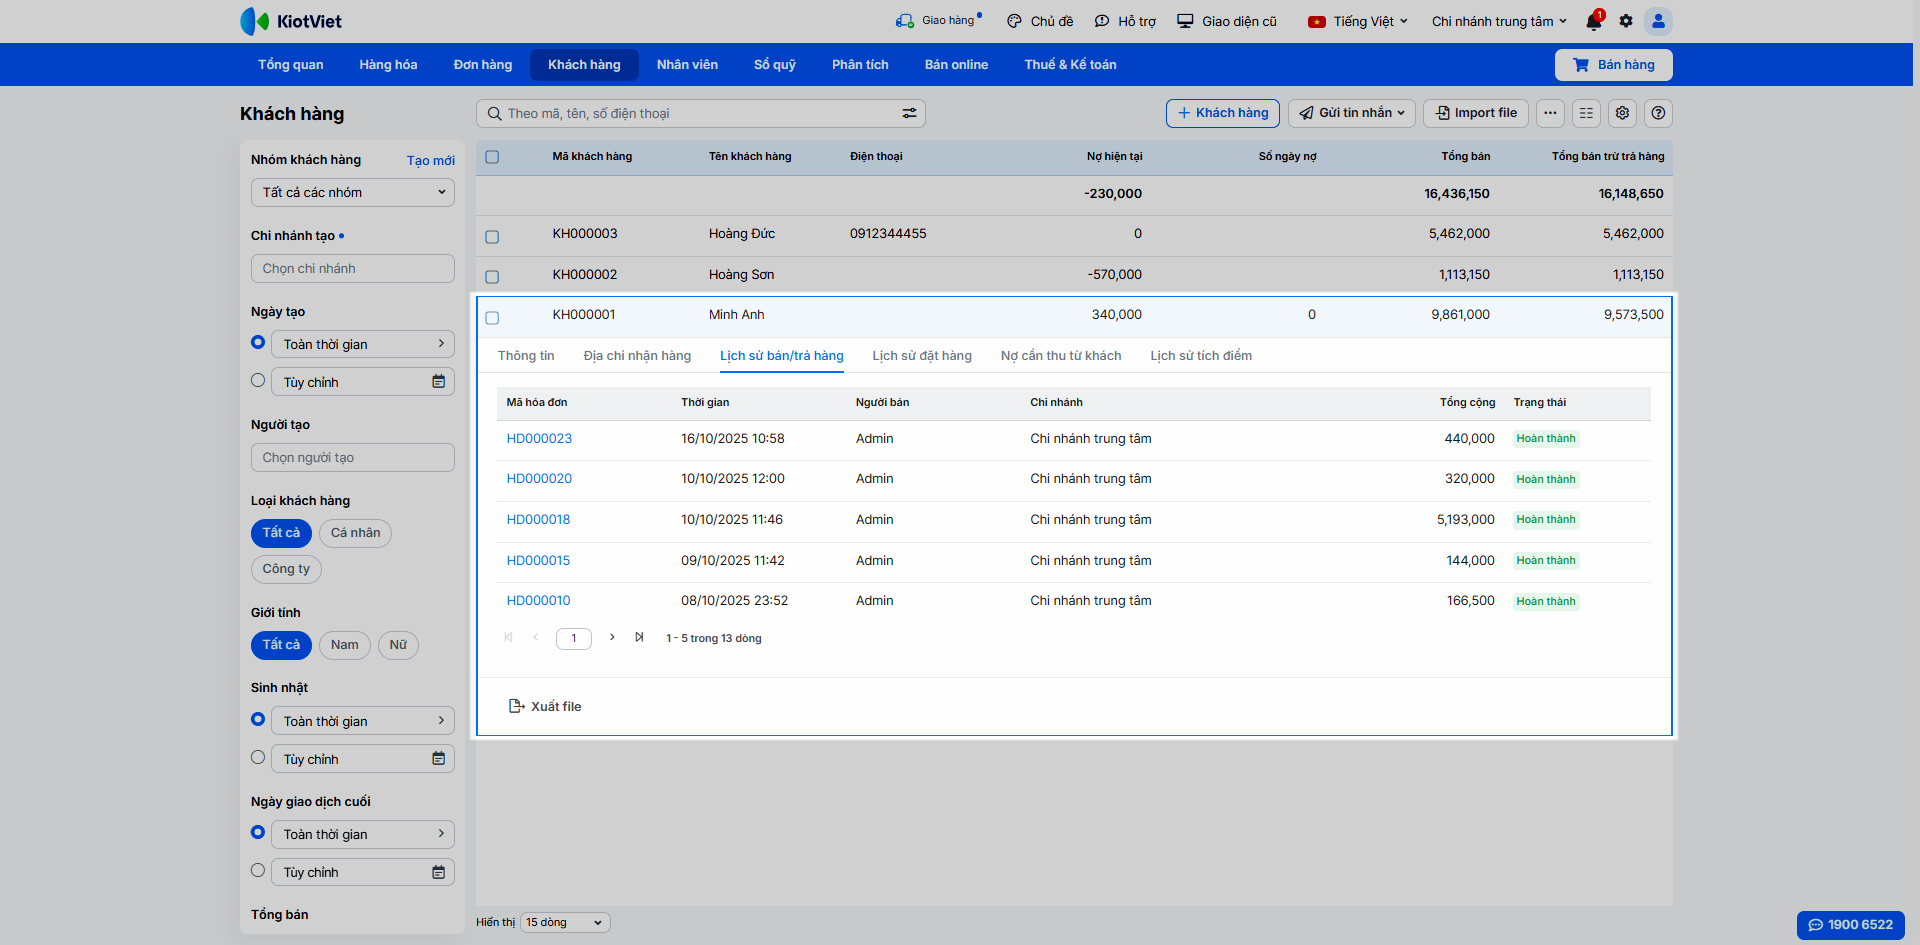Click the customer search input field
This screenshot has height=945, width=1920.
(690, 114)
